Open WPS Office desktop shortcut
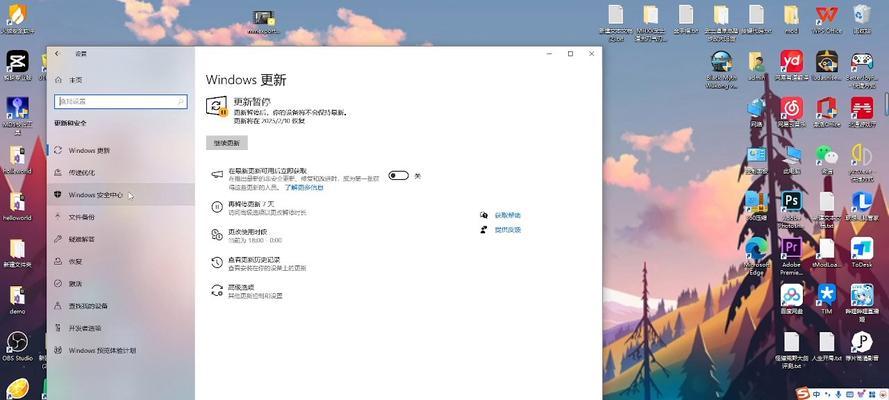Viewport: 889px width, 400px height. pos(827,19)
